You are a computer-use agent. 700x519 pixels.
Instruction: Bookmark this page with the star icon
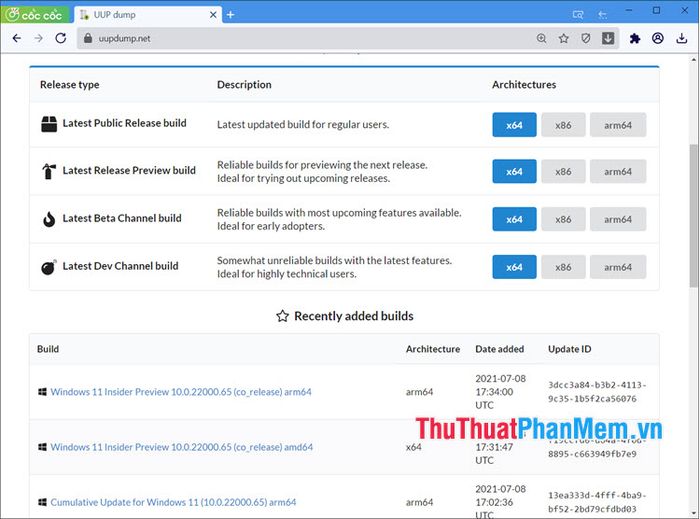point(564,38)
